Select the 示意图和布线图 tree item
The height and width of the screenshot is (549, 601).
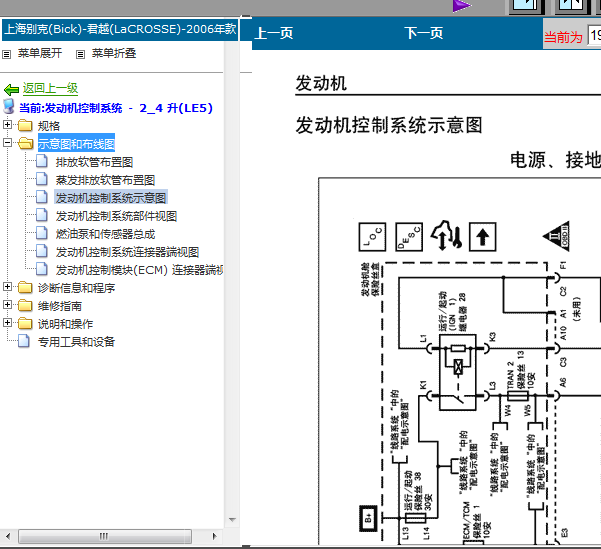coord(76,143)
